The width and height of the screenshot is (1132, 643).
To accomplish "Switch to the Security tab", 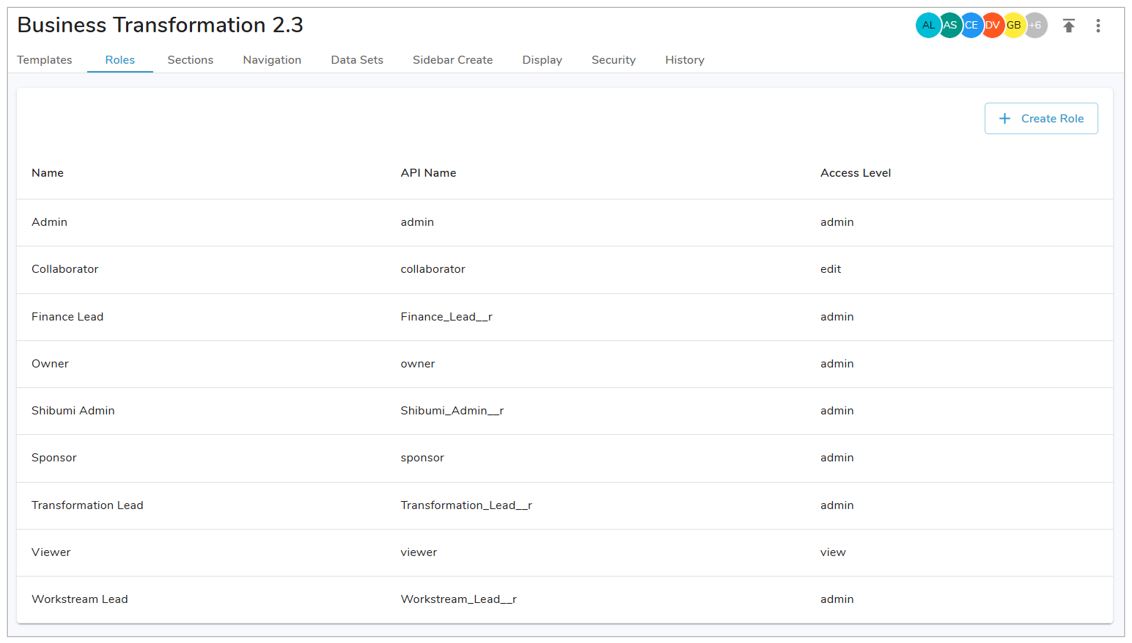I will pos(613,60).
